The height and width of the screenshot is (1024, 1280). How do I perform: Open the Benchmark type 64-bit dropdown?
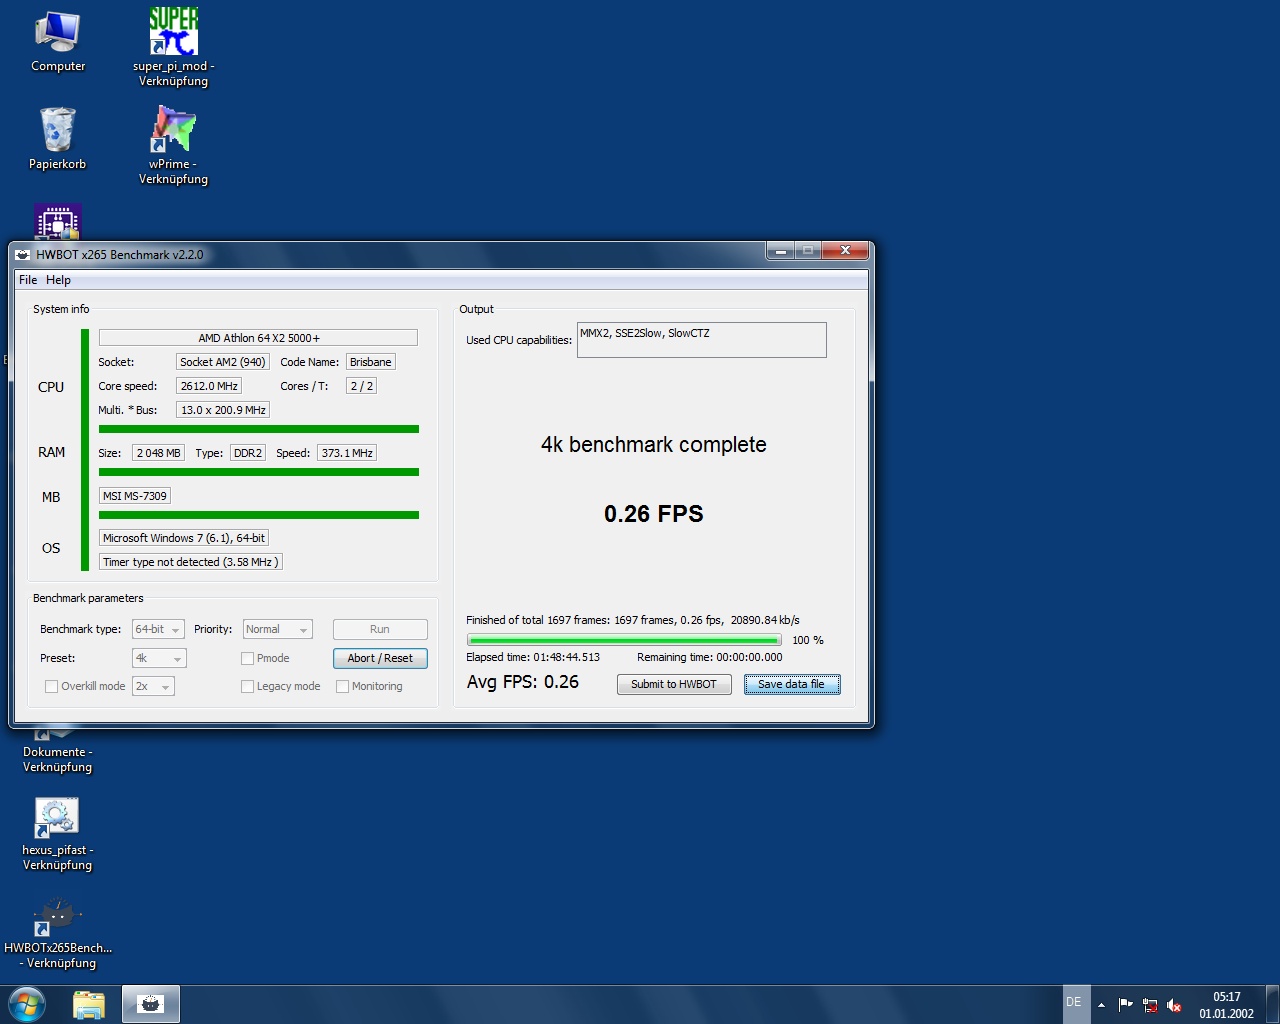(x=158, y=629)
